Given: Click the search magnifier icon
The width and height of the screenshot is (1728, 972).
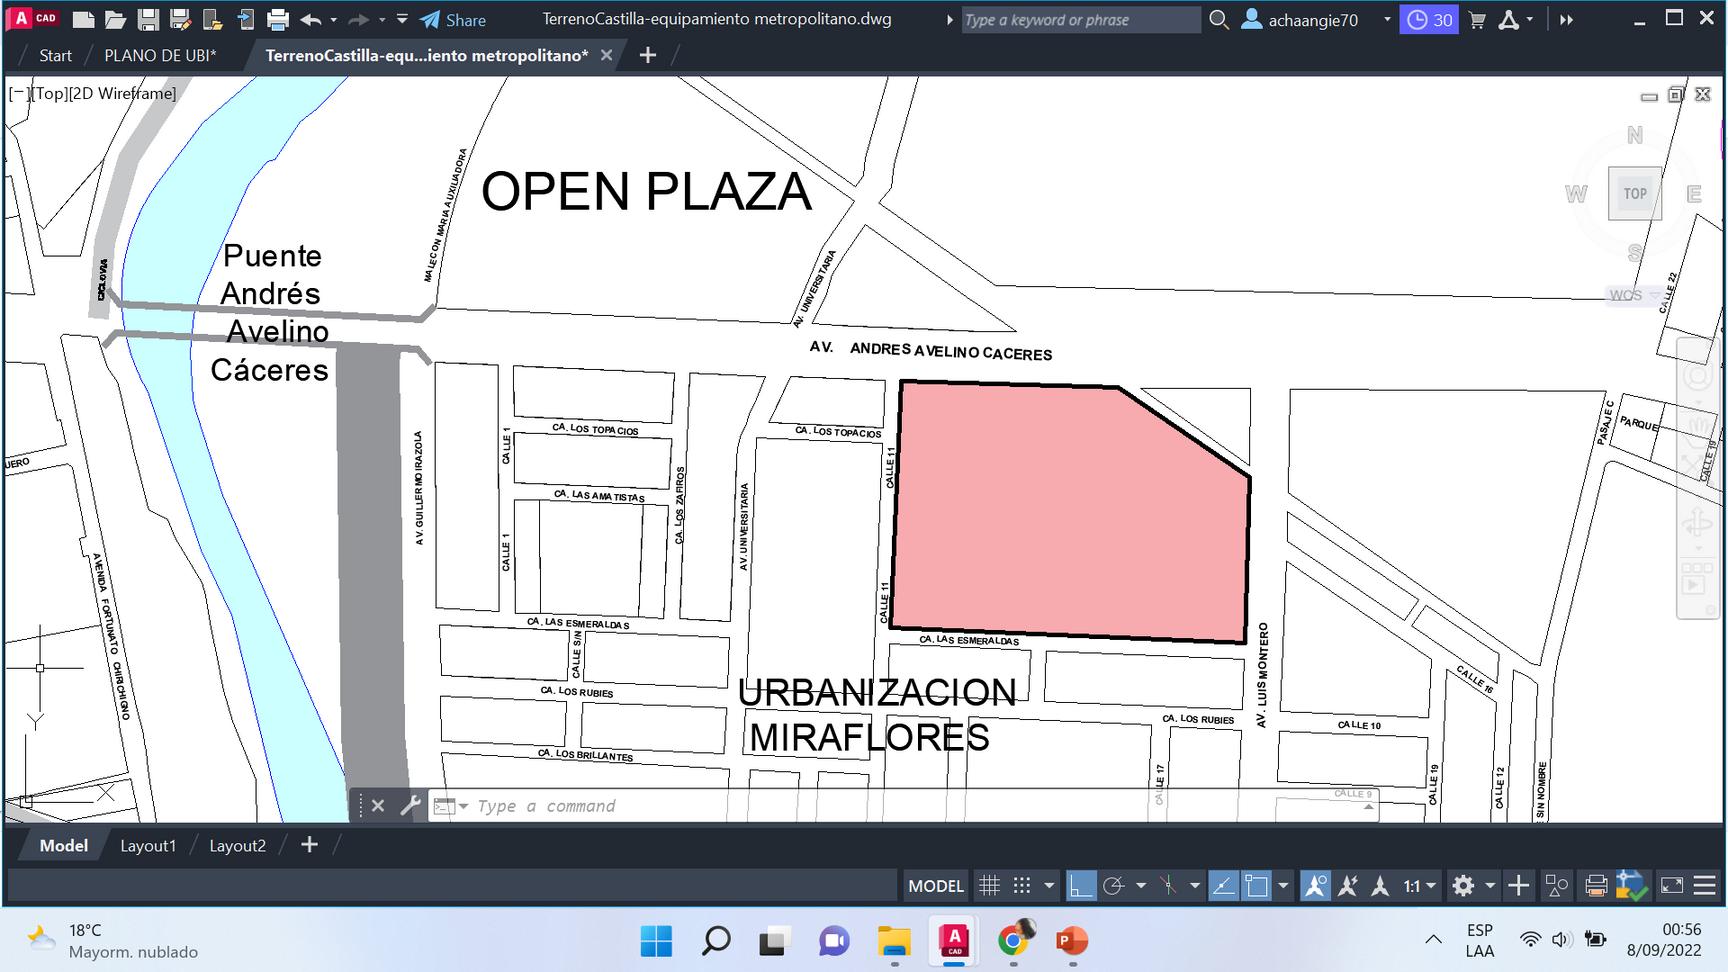Looking at the screenshot, I should point(1218,19).
